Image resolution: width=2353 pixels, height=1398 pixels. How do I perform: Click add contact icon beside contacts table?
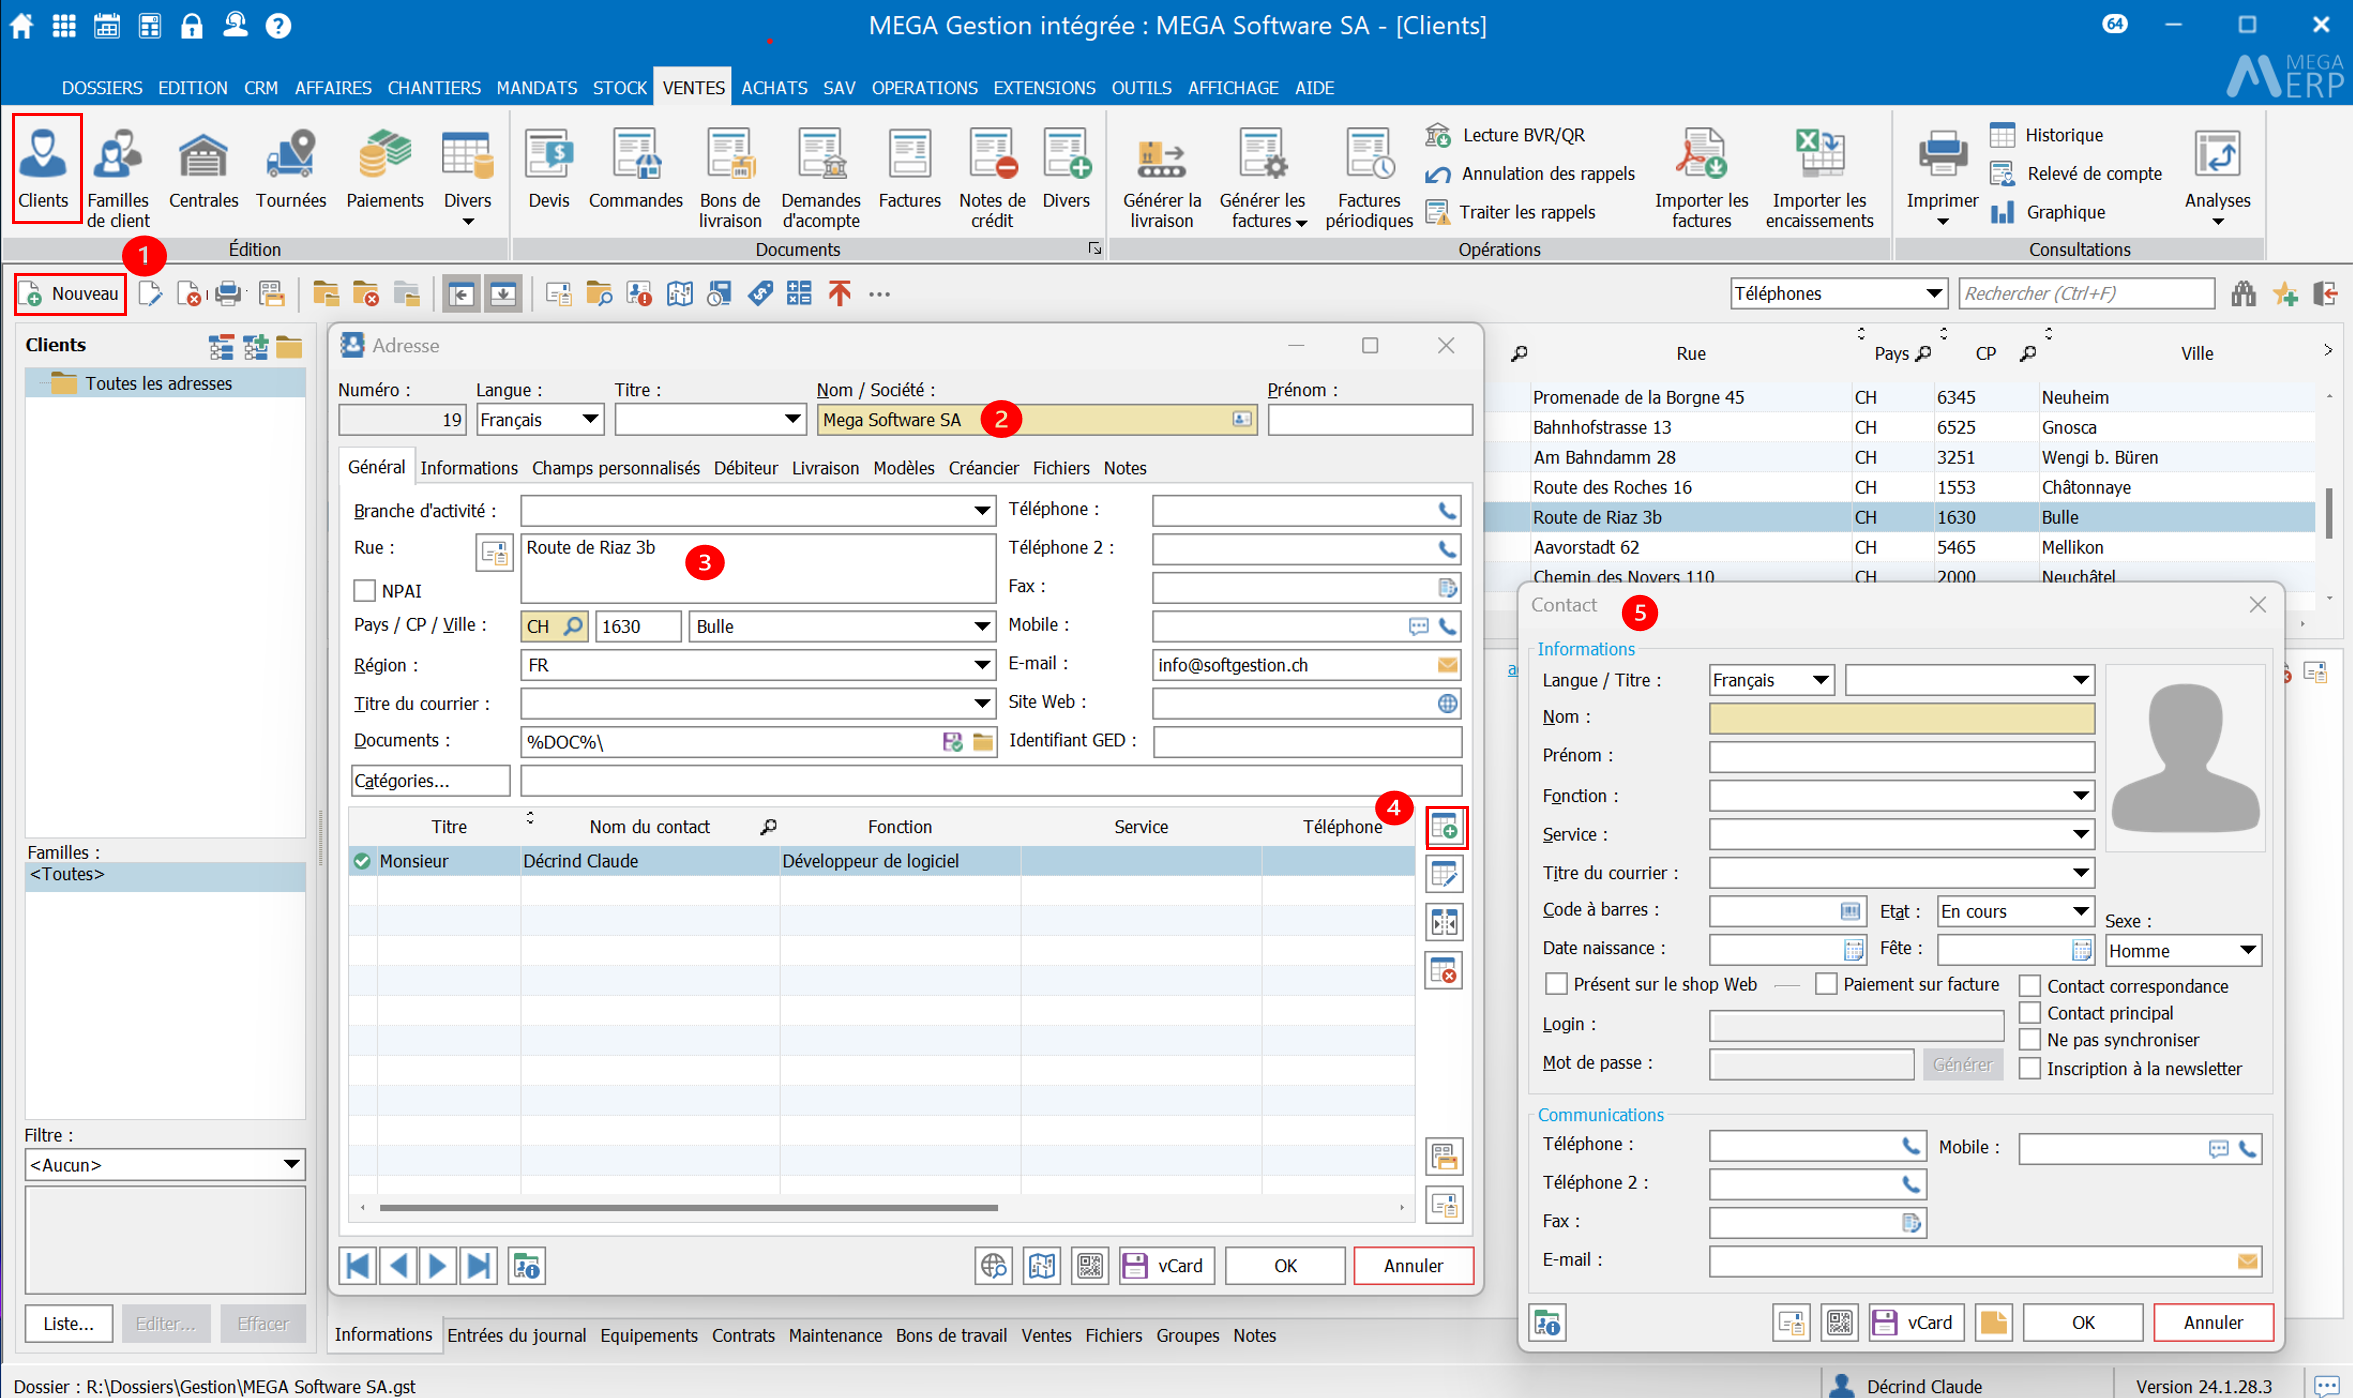(x=1445, y=828)
